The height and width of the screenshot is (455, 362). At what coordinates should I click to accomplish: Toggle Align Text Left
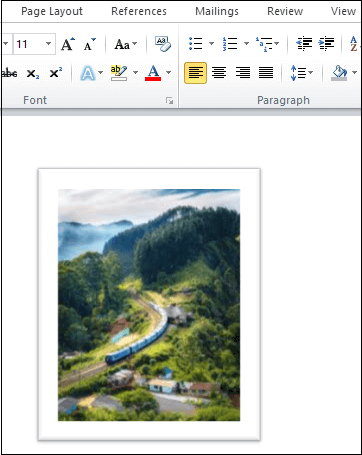[x=195, y=73]
